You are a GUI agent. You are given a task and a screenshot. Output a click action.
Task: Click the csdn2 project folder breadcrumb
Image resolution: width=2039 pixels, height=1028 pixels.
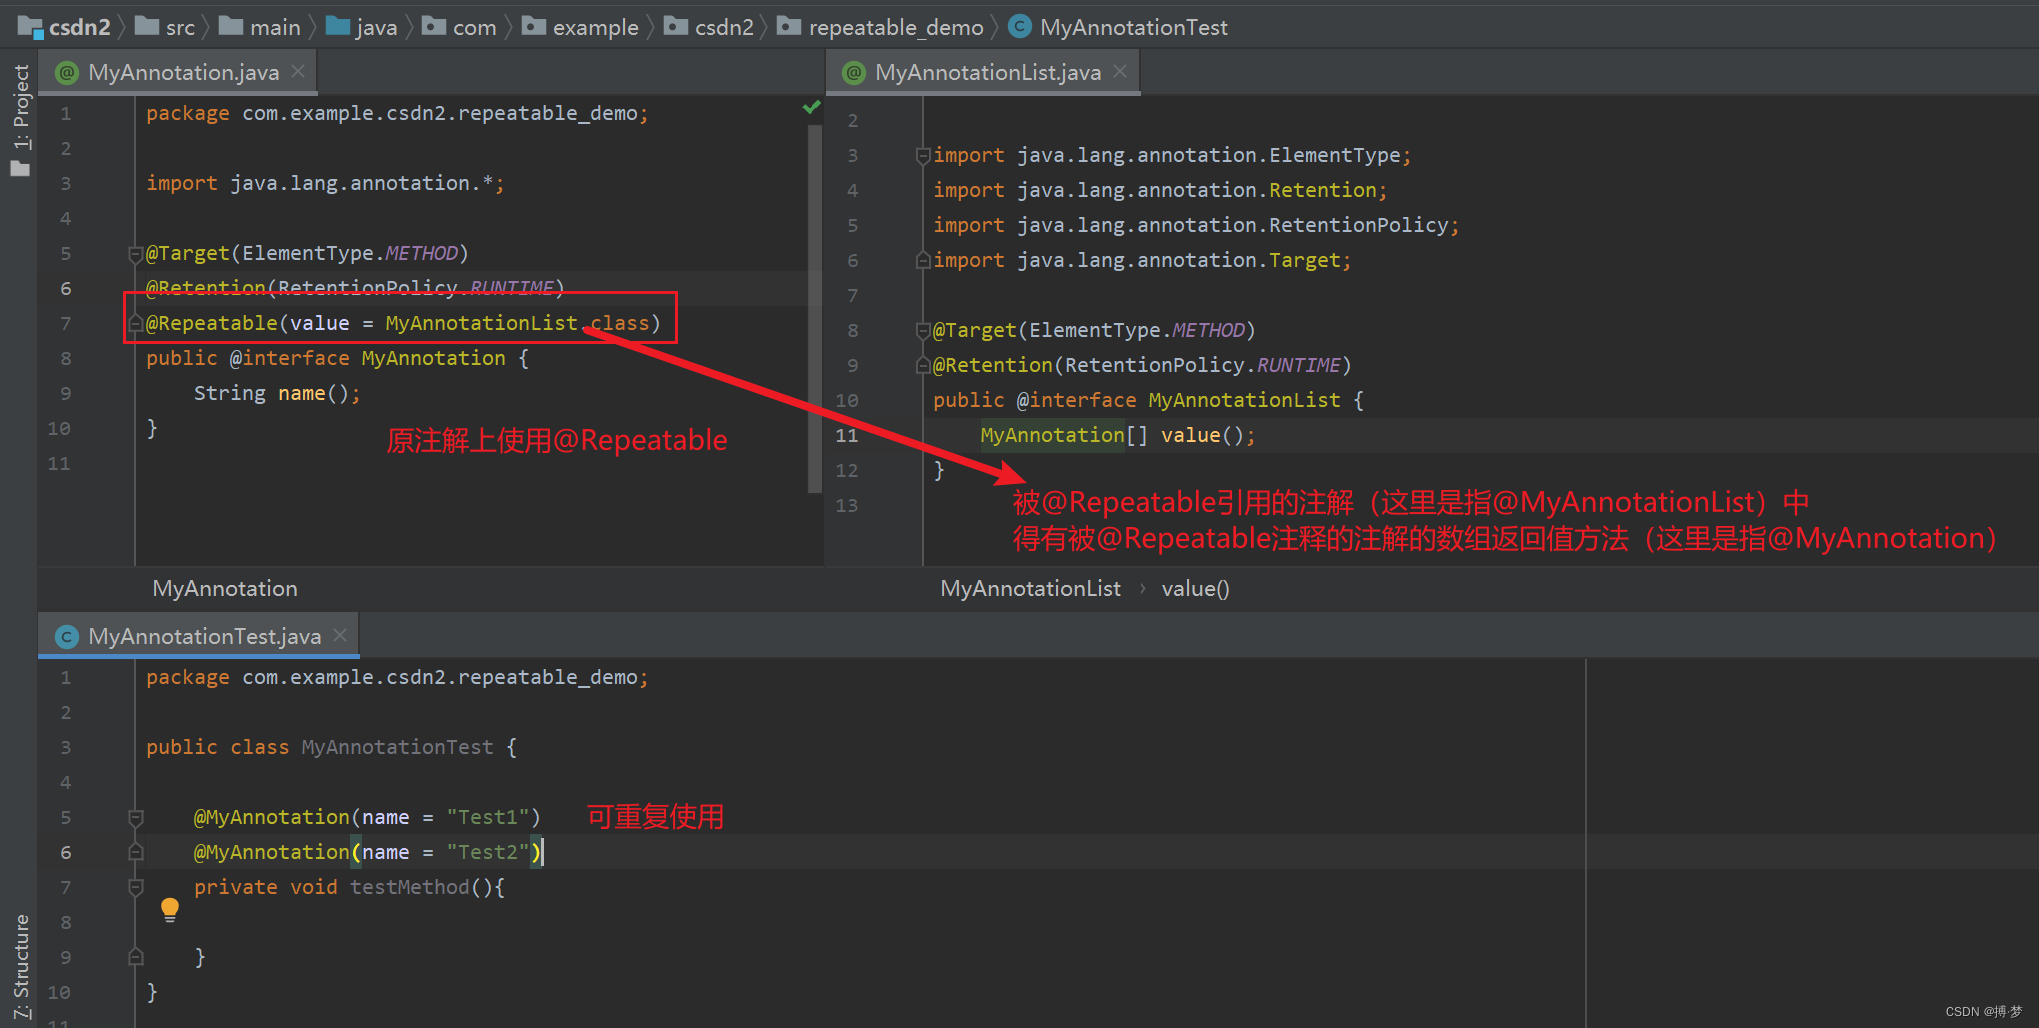pyautogui.click(x=64, y=27)
